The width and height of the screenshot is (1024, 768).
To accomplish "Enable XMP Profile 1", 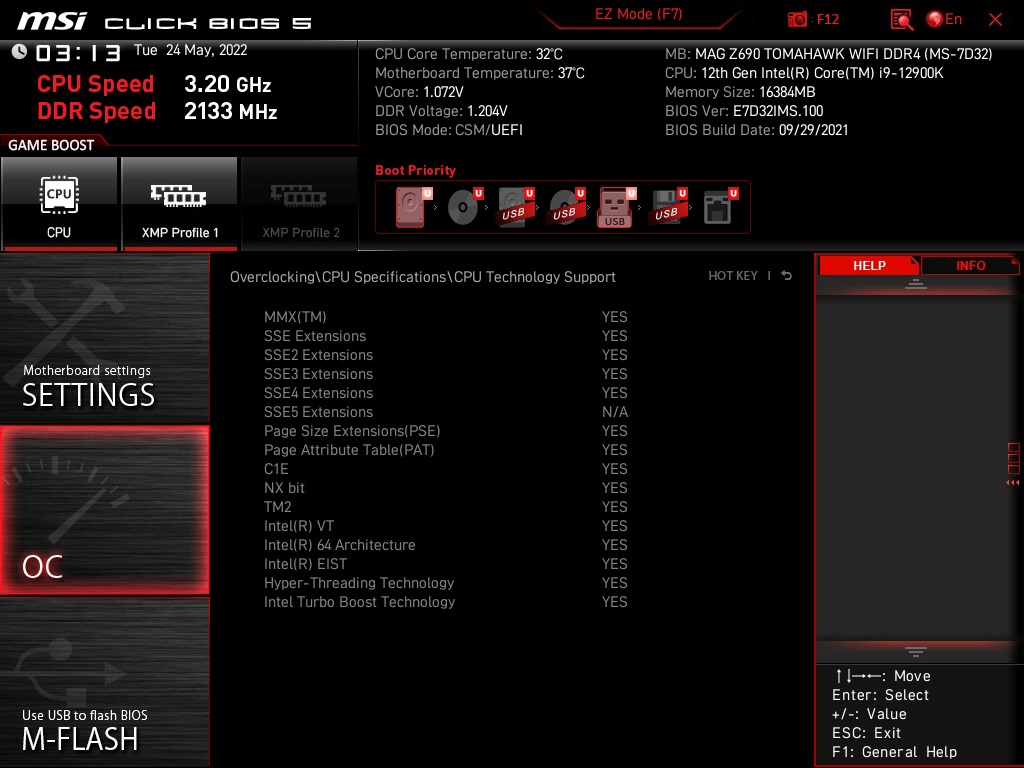I will pos(180,204).
